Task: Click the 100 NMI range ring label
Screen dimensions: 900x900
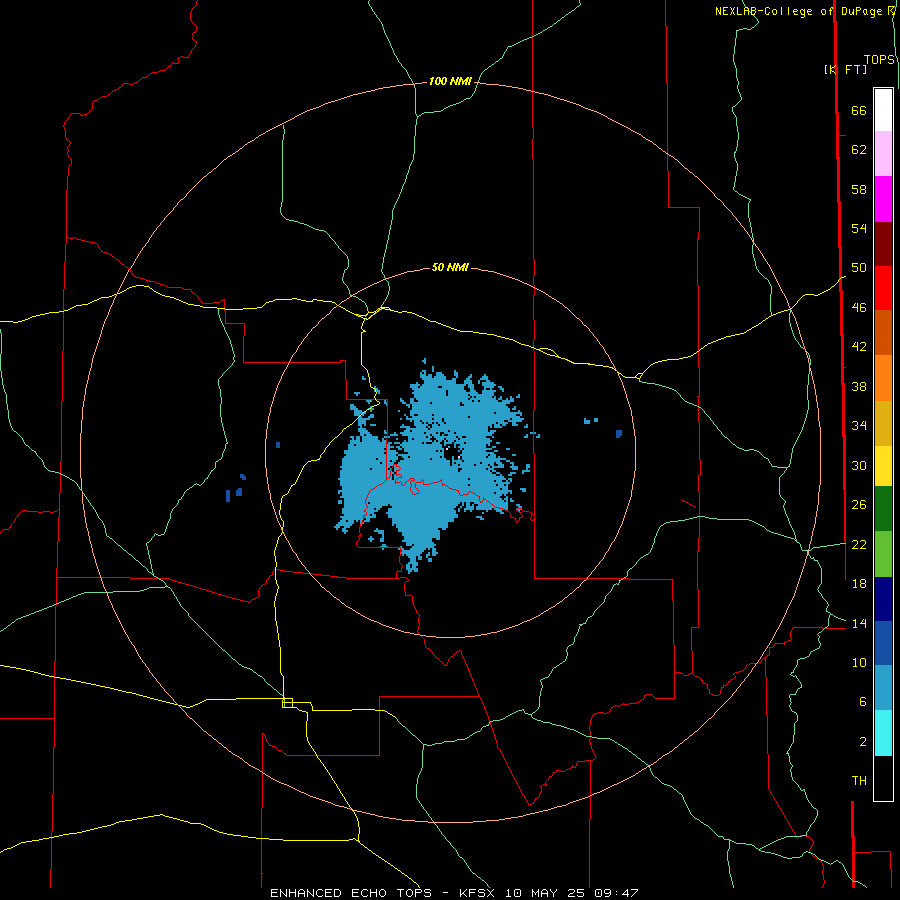Action: pos(450,82)
